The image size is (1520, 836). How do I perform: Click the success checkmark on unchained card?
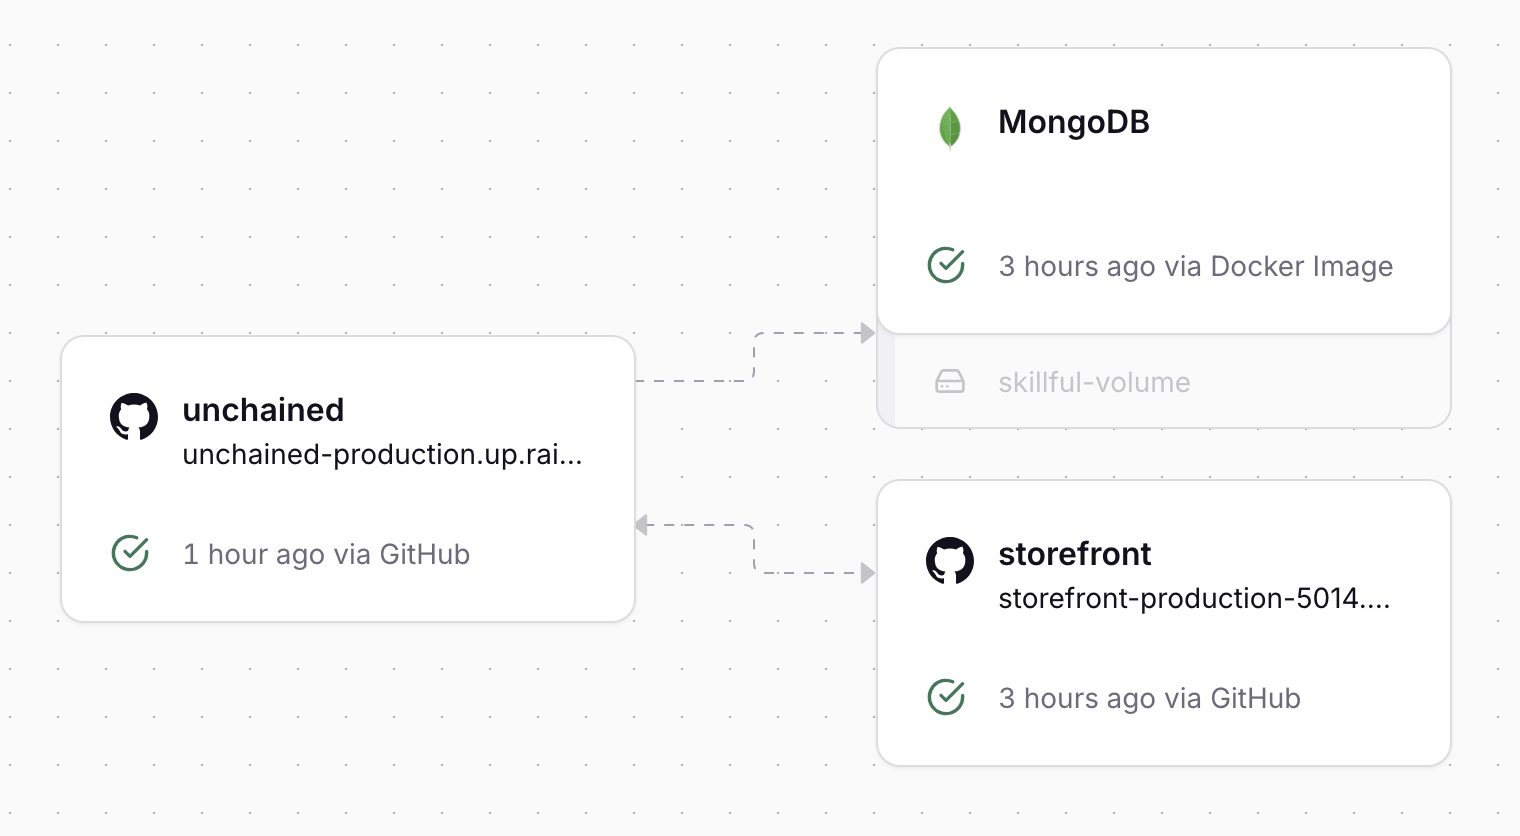pyautogui.click(x=130, y=553)
